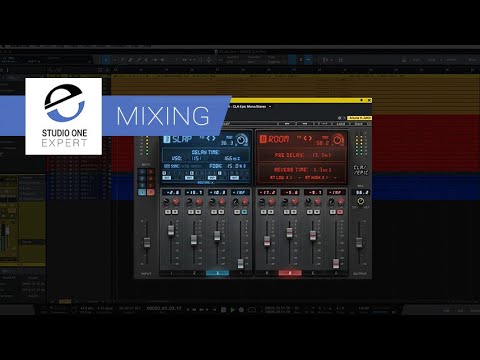
Task: Toggle the right button under delay 2 knobs
Action: coord(198,212)
